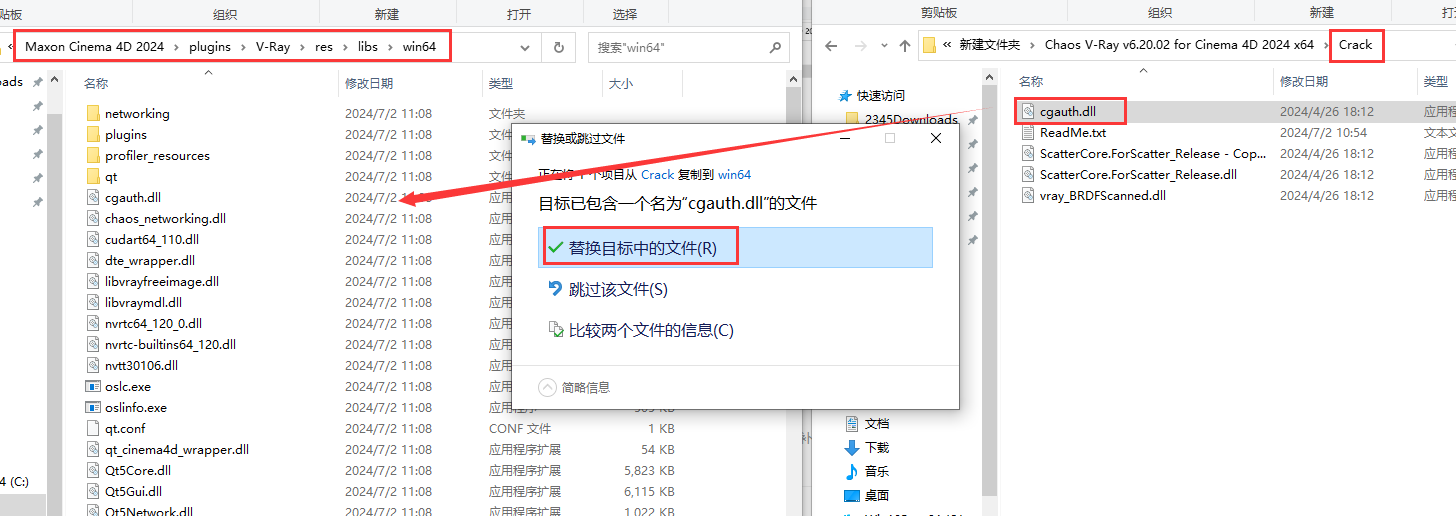This screenshot has height=516, width=1456.
Task: Select Qt5Core.dll file
Action: tap(138, 471)
